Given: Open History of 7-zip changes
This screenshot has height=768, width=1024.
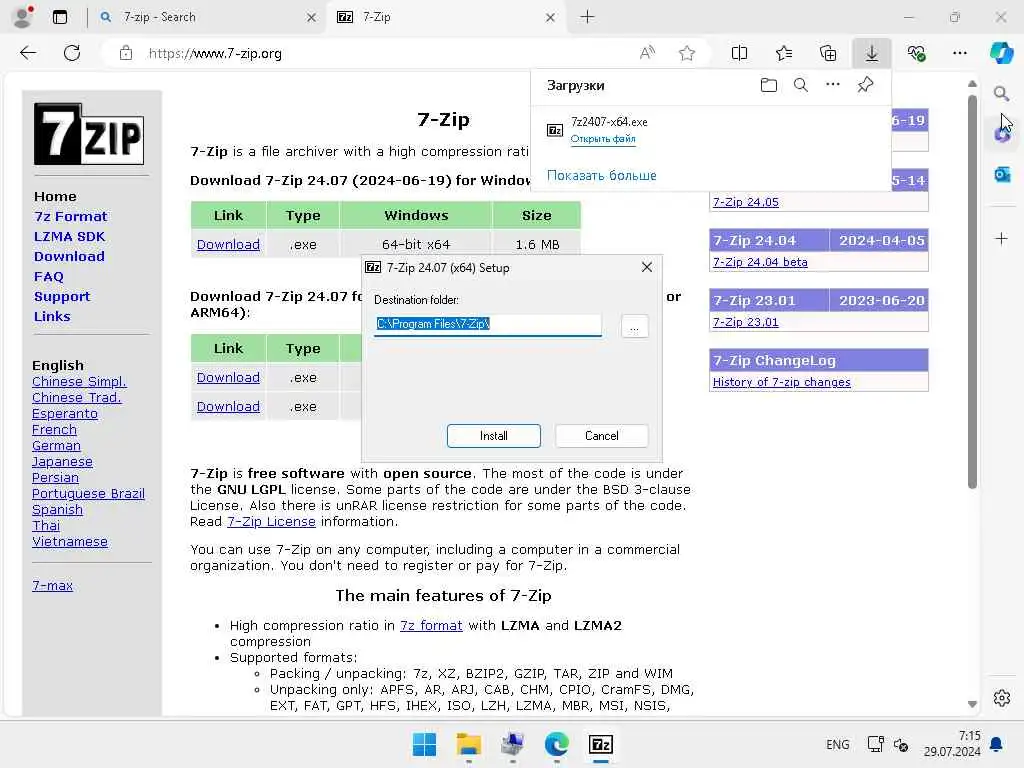Looking at the screenshot, I should pos(781,382).
